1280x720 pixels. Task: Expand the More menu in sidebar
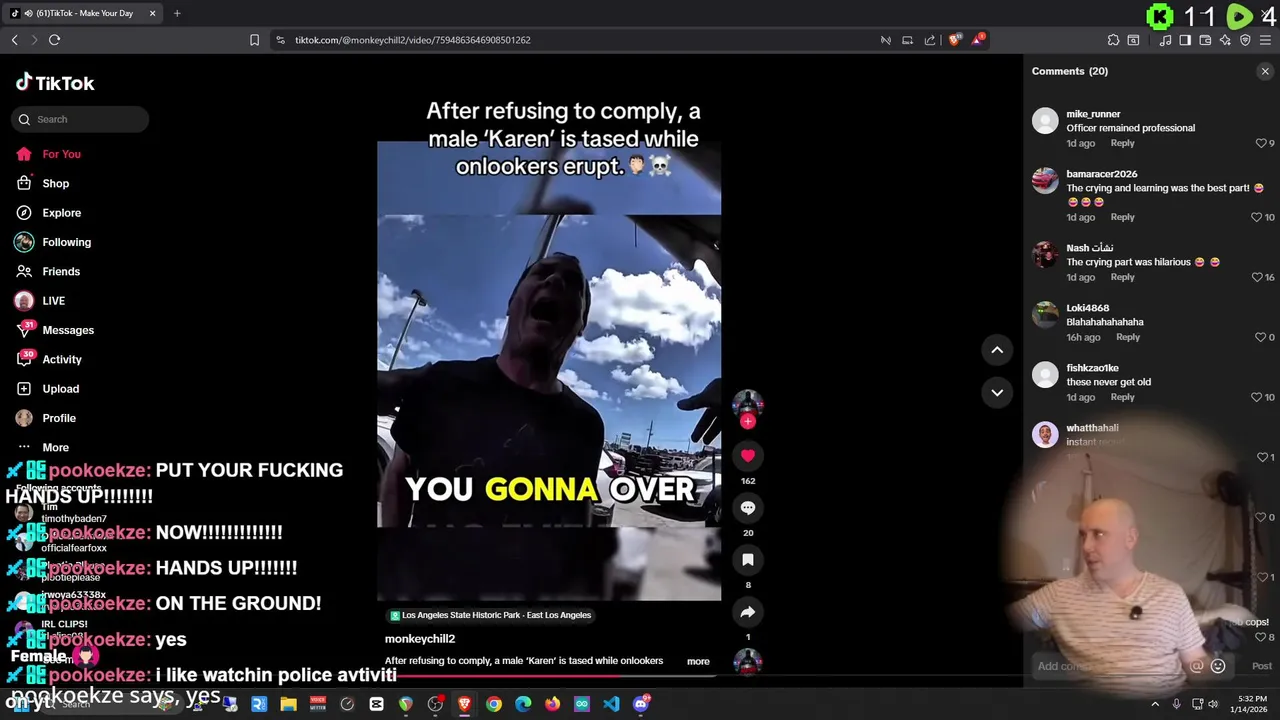coord(42,447)
